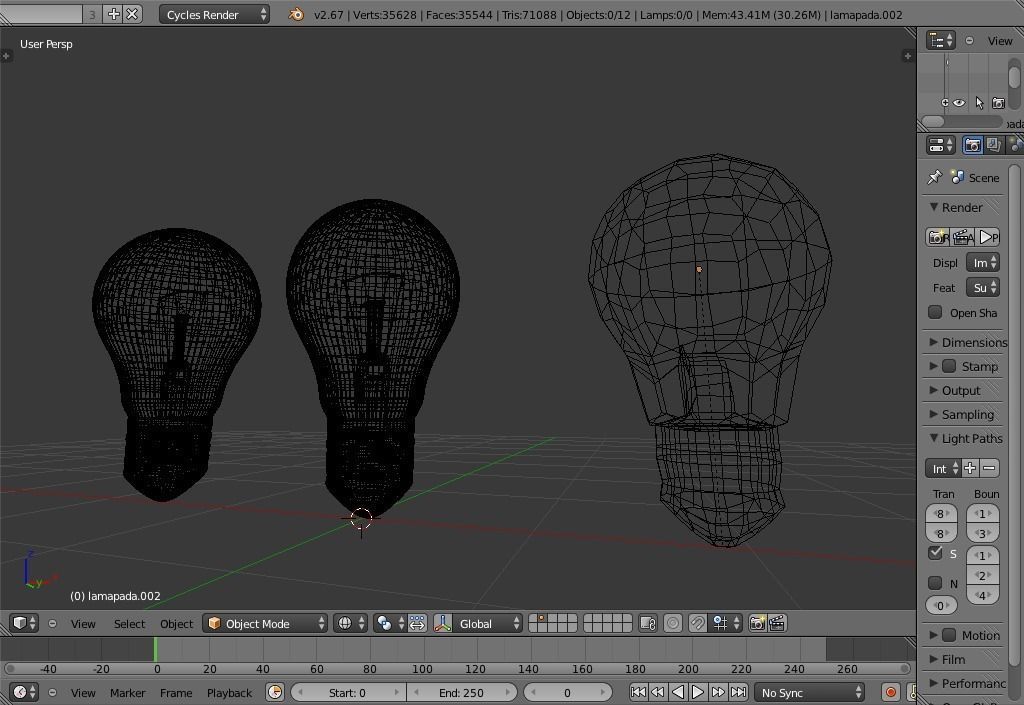
Task: Uncheck the S shadows checkbox
Action: click(x=935, y=553)
